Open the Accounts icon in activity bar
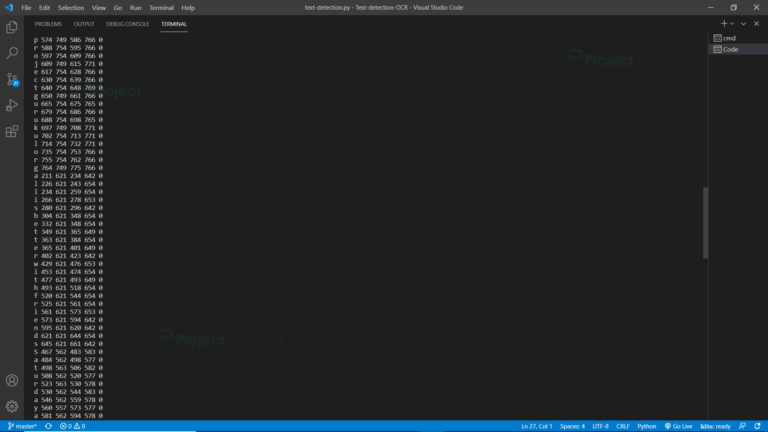Image resolution: width=768 pixels, height=432 pixels. tap(12, 381)
